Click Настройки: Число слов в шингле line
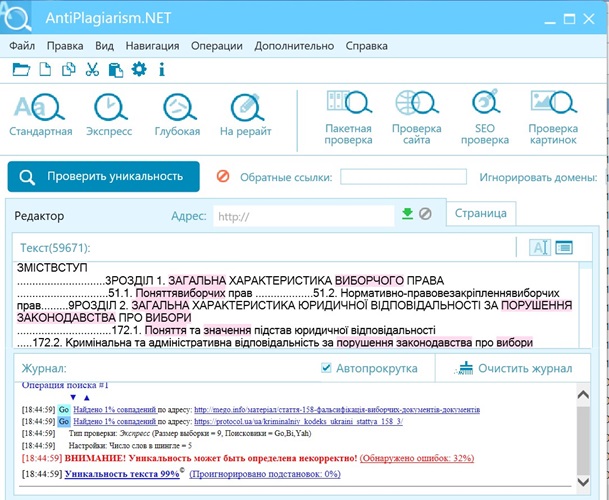609x500 pixels. click(x=130, y=446)
